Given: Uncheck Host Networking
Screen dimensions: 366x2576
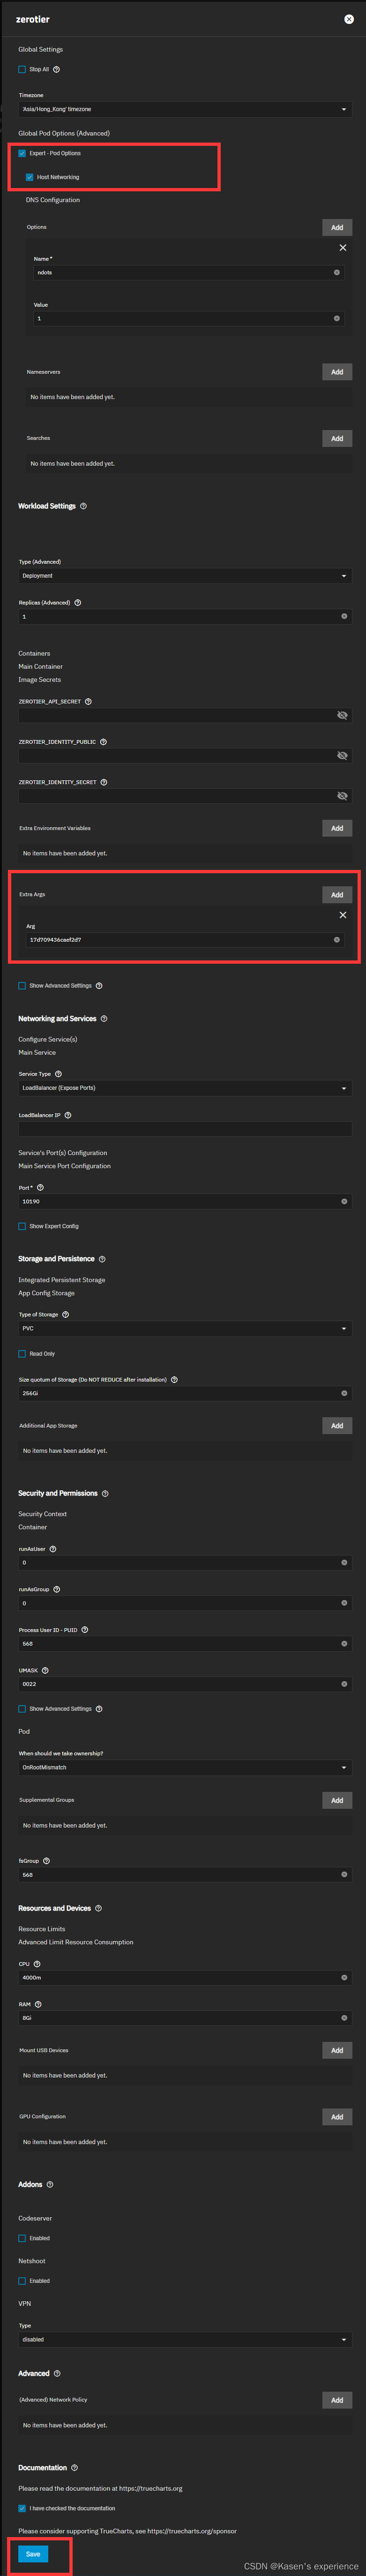Looking at the screenshot, I should coord(29,177).
